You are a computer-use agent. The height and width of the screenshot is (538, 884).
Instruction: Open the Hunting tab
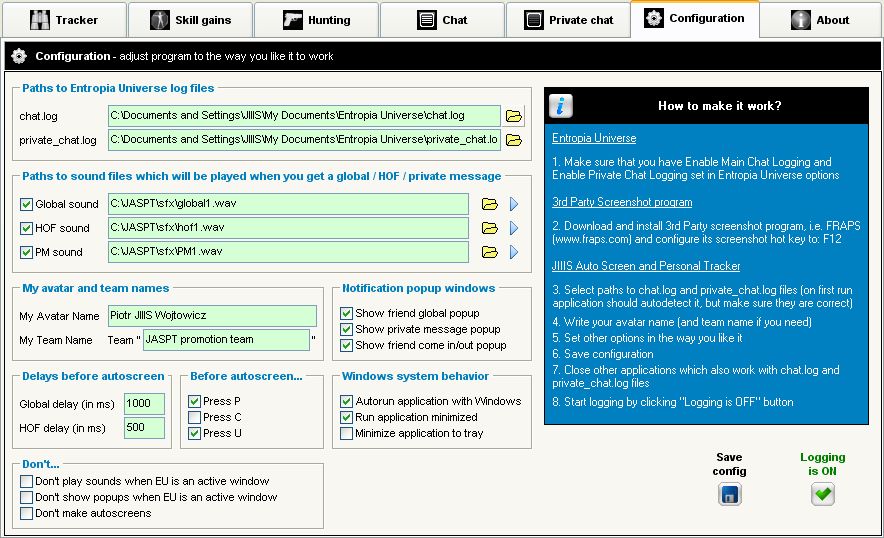point(315,20)
